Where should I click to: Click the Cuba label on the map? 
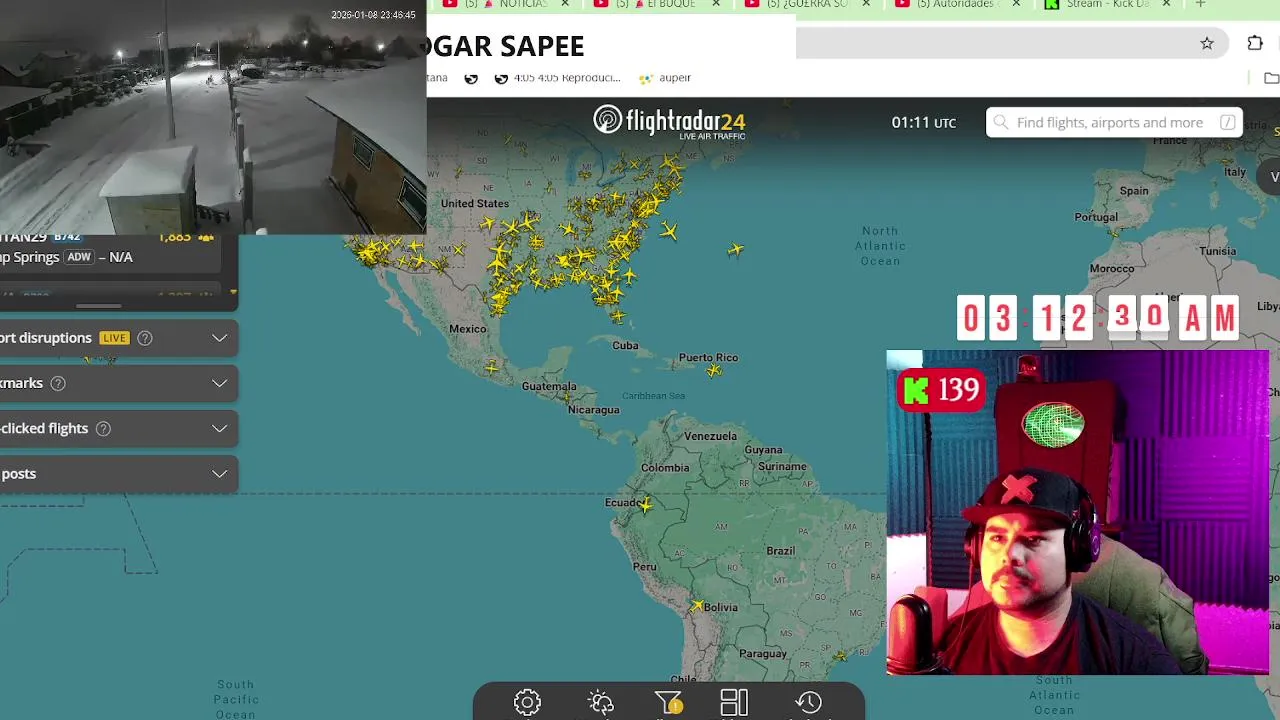[625, 346]
